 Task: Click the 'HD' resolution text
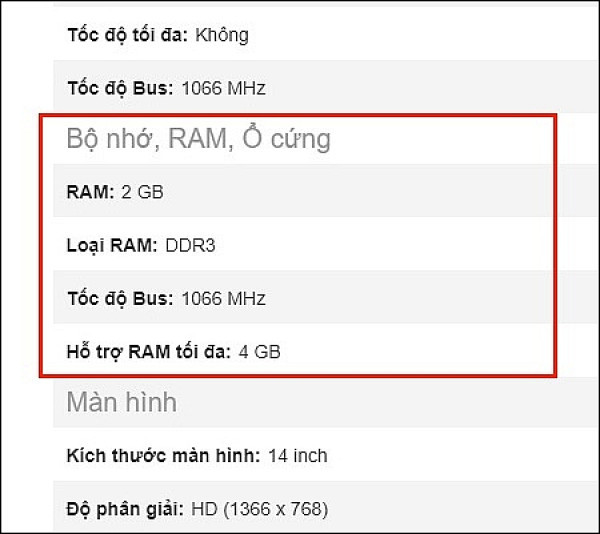pyautogui.click(x=202, y=510)
